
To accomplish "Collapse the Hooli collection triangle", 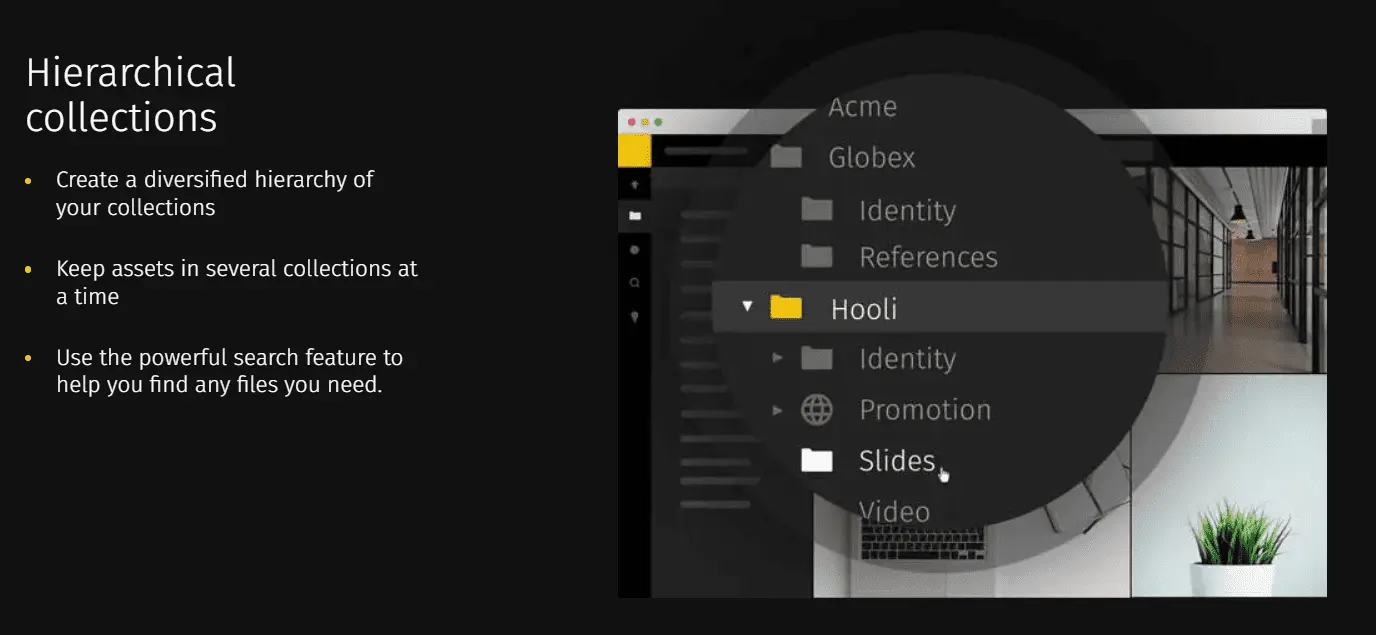I will point(746,308).
